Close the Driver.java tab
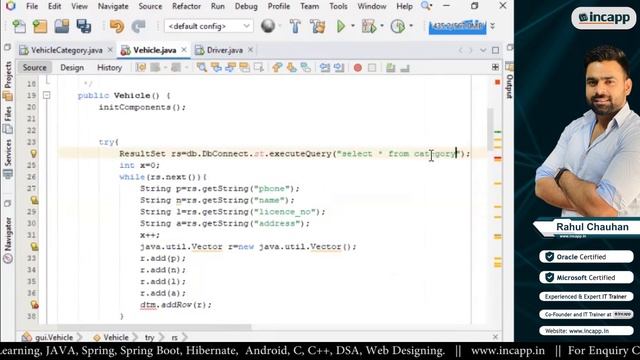 coord(250,50)
